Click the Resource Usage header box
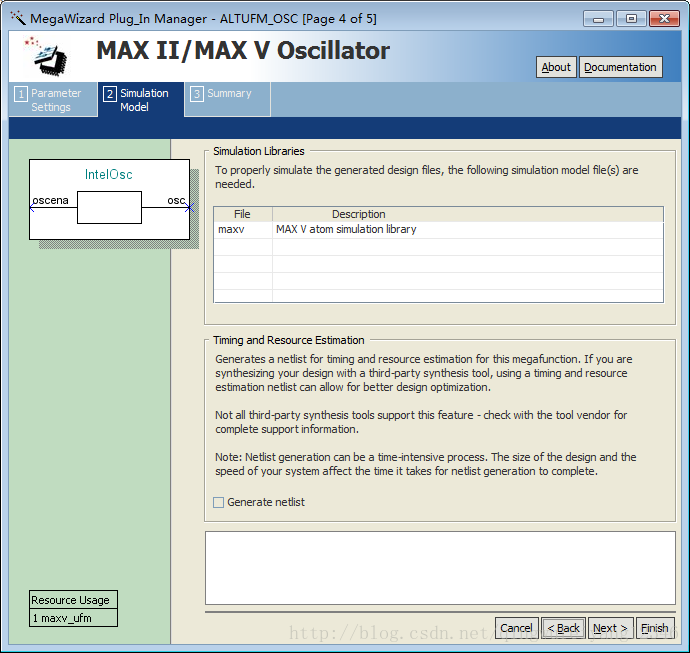 [x=73, y=600]
